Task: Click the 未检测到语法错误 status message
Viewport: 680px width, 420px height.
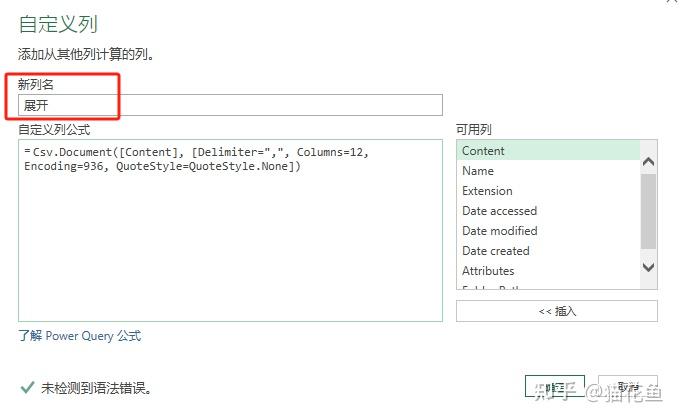Action: [x=97, y=388]
